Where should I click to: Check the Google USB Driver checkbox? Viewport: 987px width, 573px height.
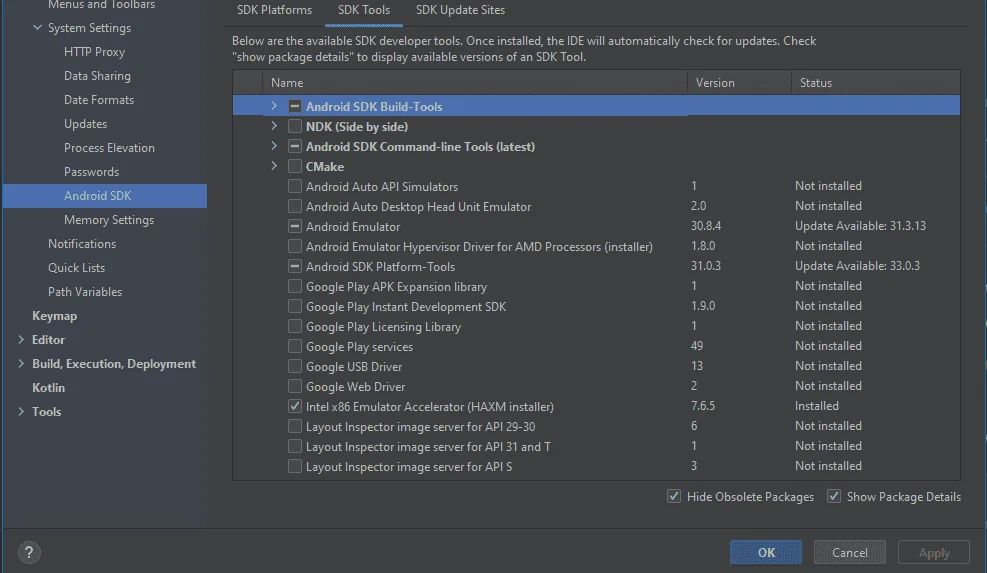(295, 366)
